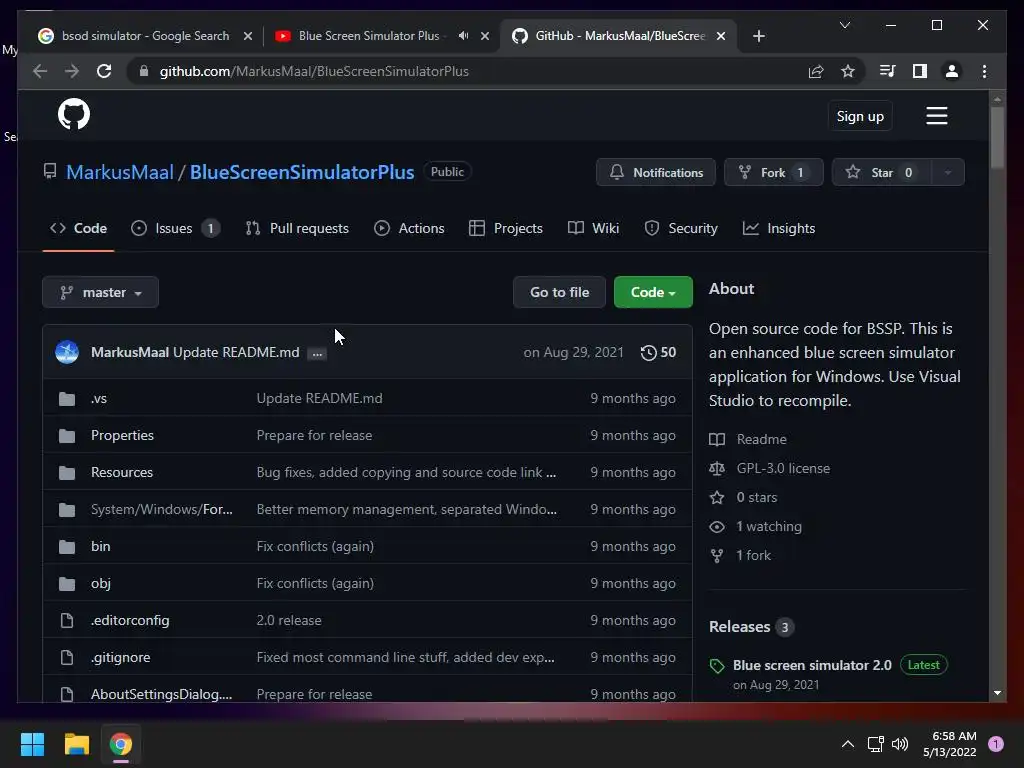Open the bin folder
This screenshot has width=1024, height=768.
pyautogui.click(x=101, y=547)
